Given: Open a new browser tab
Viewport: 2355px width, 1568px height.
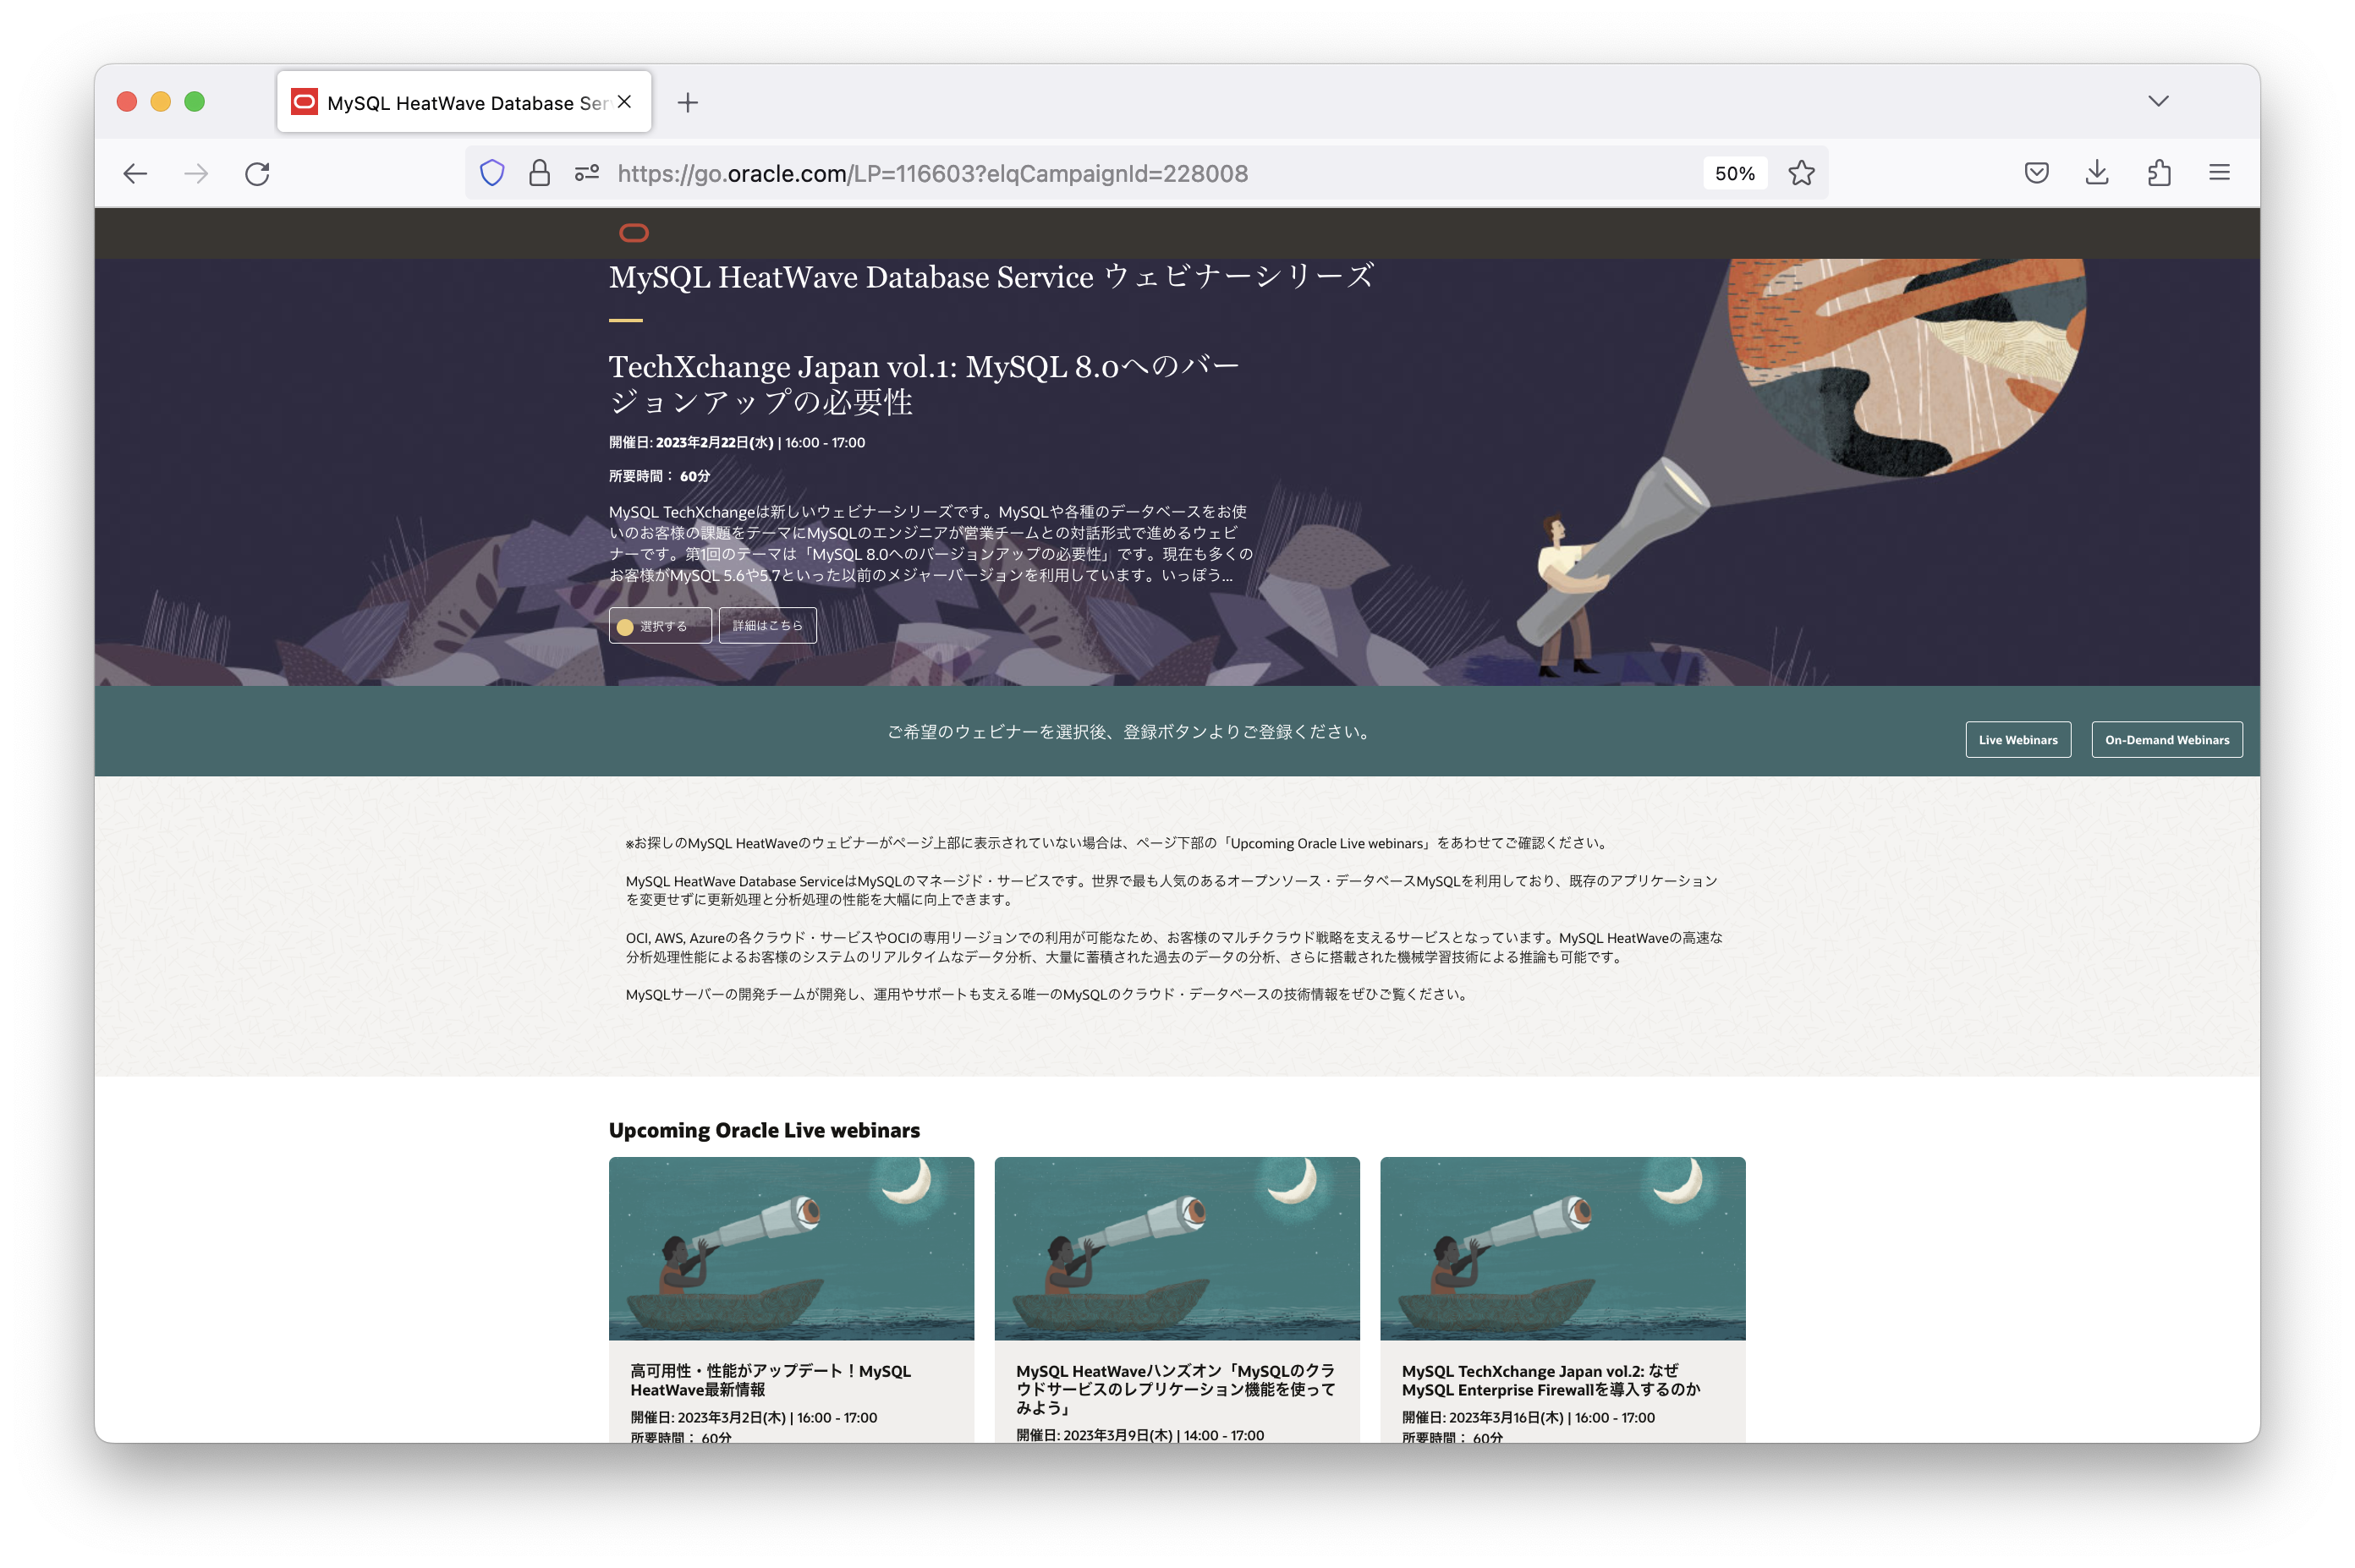Looking at the screenshot, I should coord(688,102).
